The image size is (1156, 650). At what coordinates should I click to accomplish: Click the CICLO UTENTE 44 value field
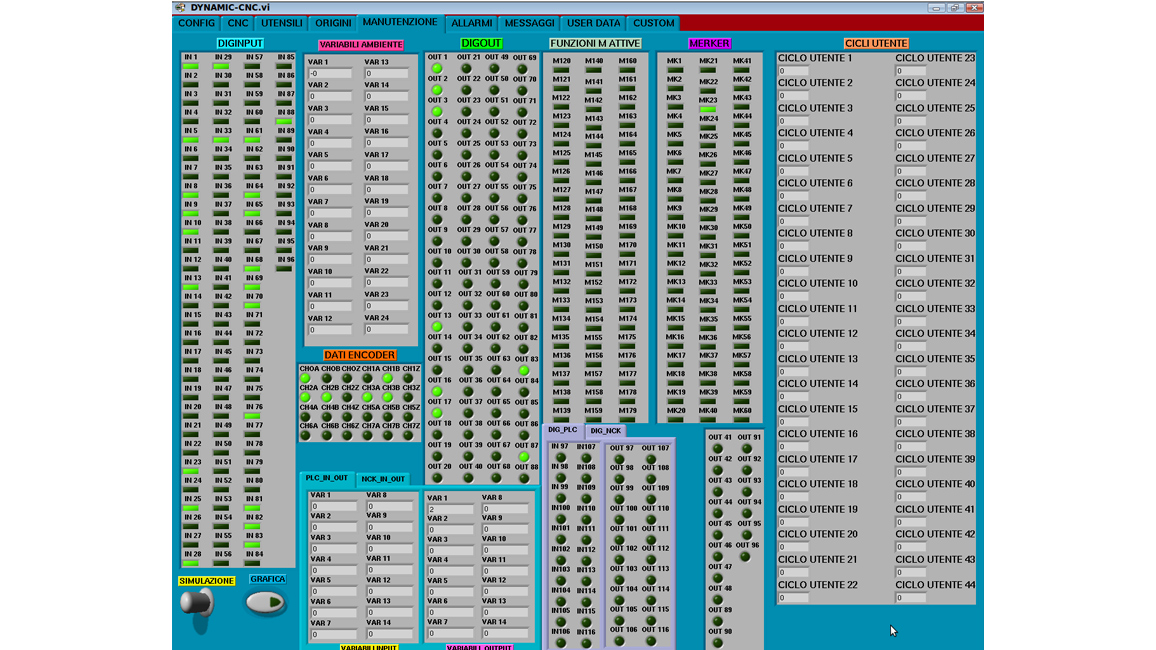[910, 598]
